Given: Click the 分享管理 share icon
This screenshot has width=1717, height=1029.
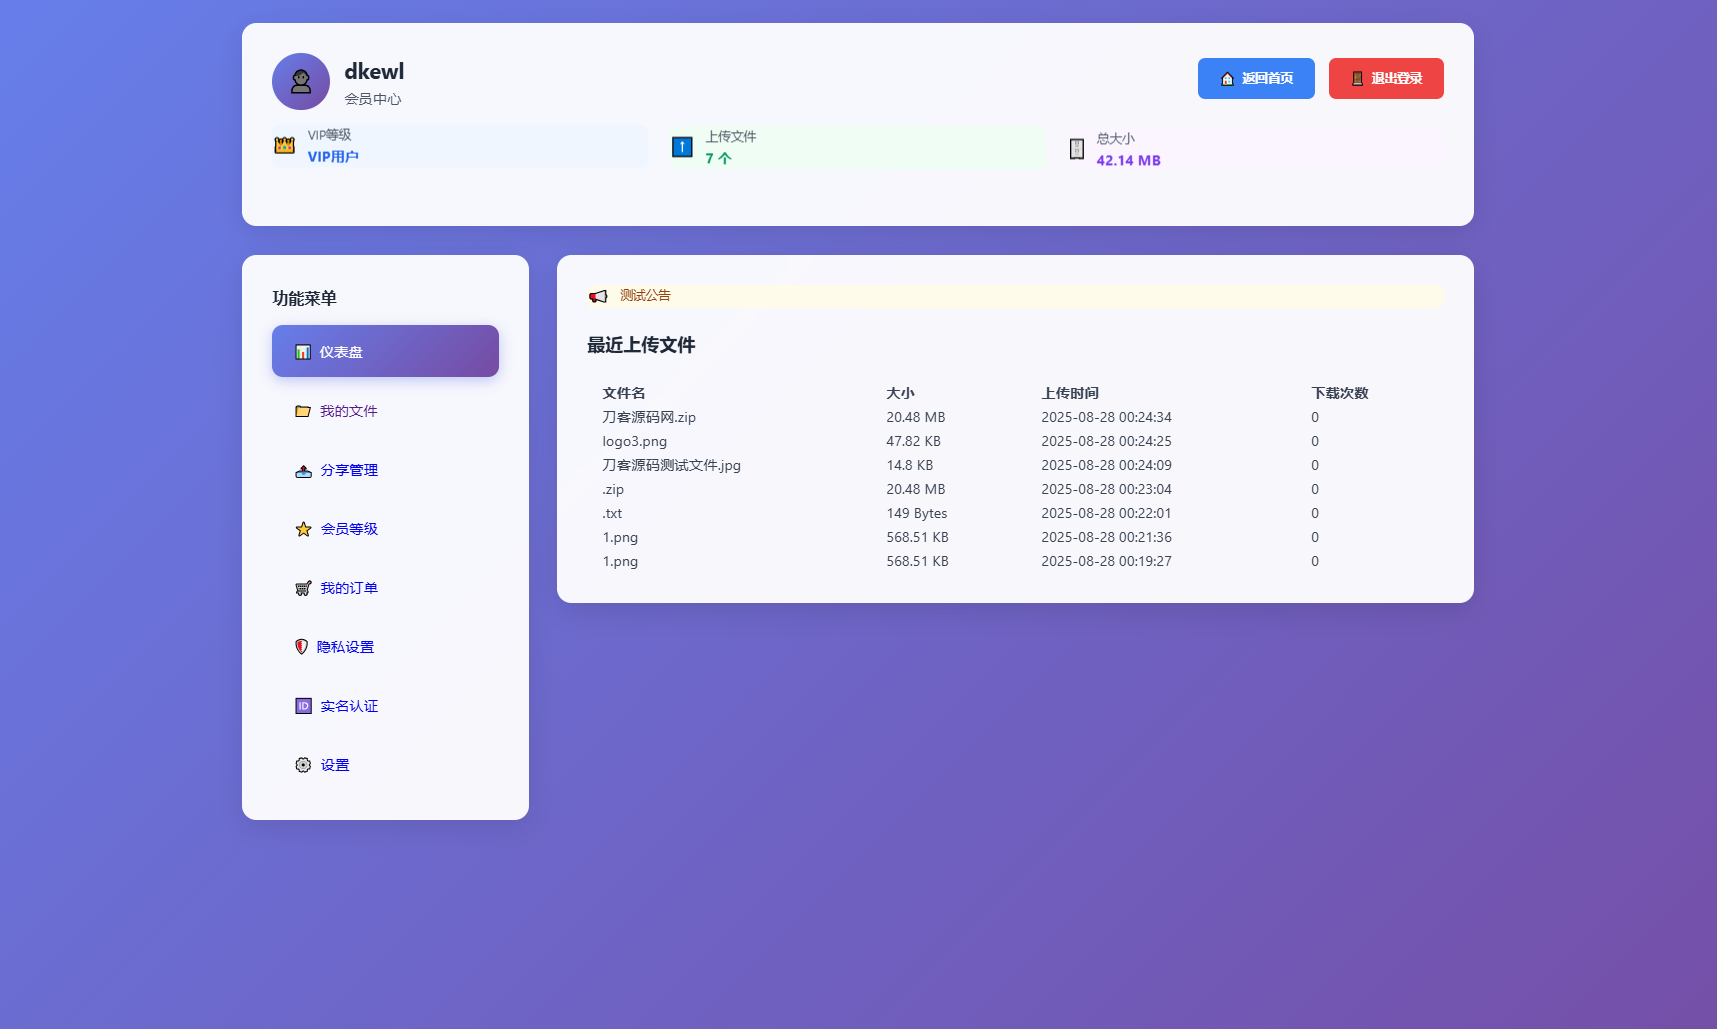Looking at the screenshot, I should pos(302,470).
